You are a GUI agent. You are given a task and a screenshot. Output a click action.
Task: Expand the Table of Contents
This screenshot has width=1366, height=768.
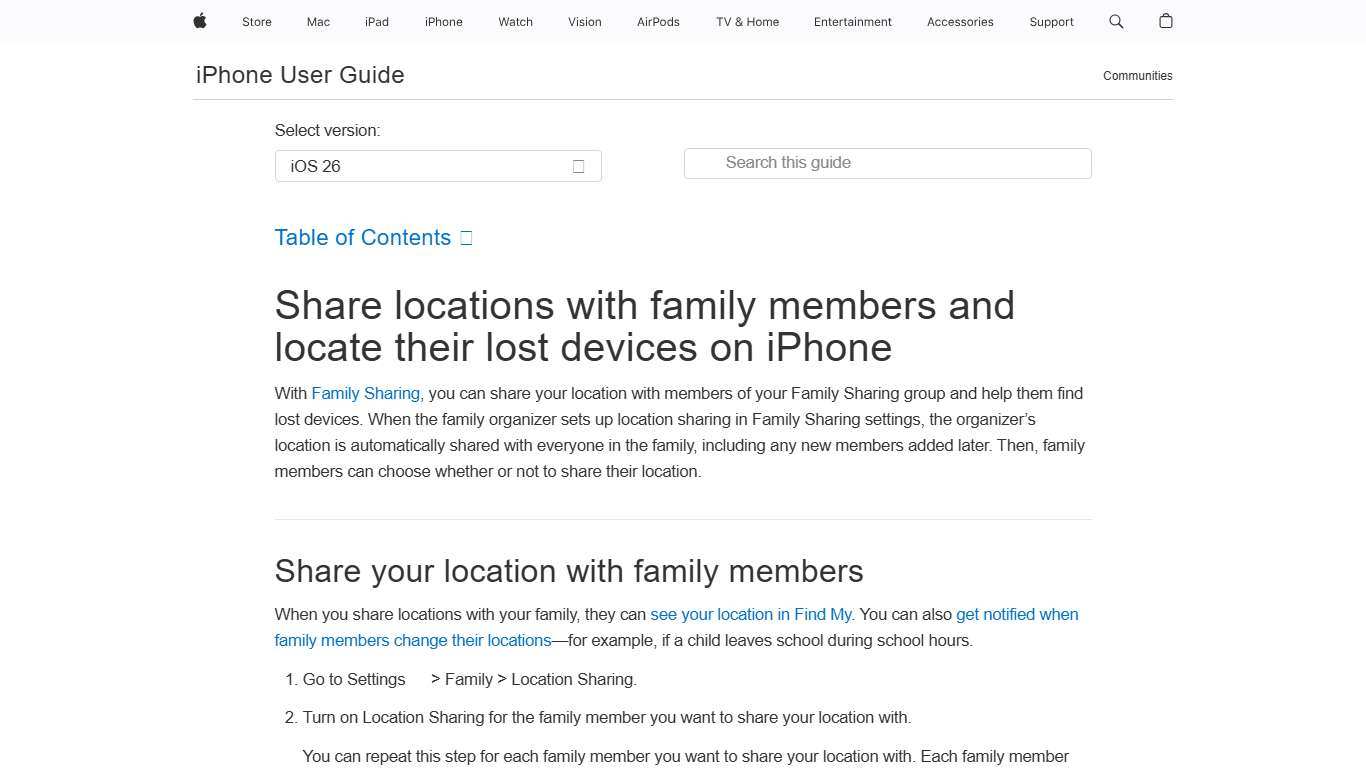point(363,237)
